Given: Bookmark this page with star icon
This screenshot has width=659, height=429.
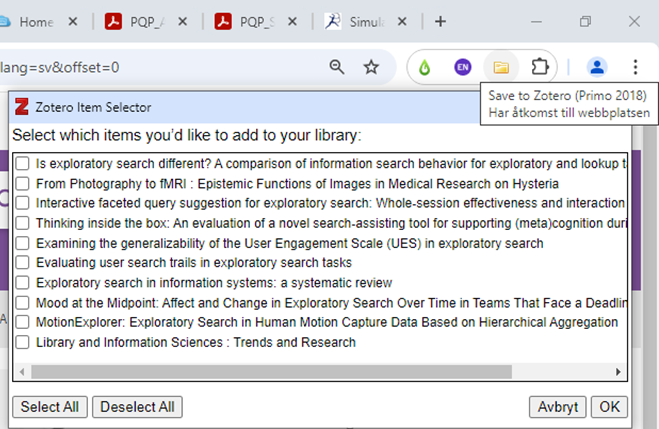Looking at the screenshot, I should [x=371, y=67].
